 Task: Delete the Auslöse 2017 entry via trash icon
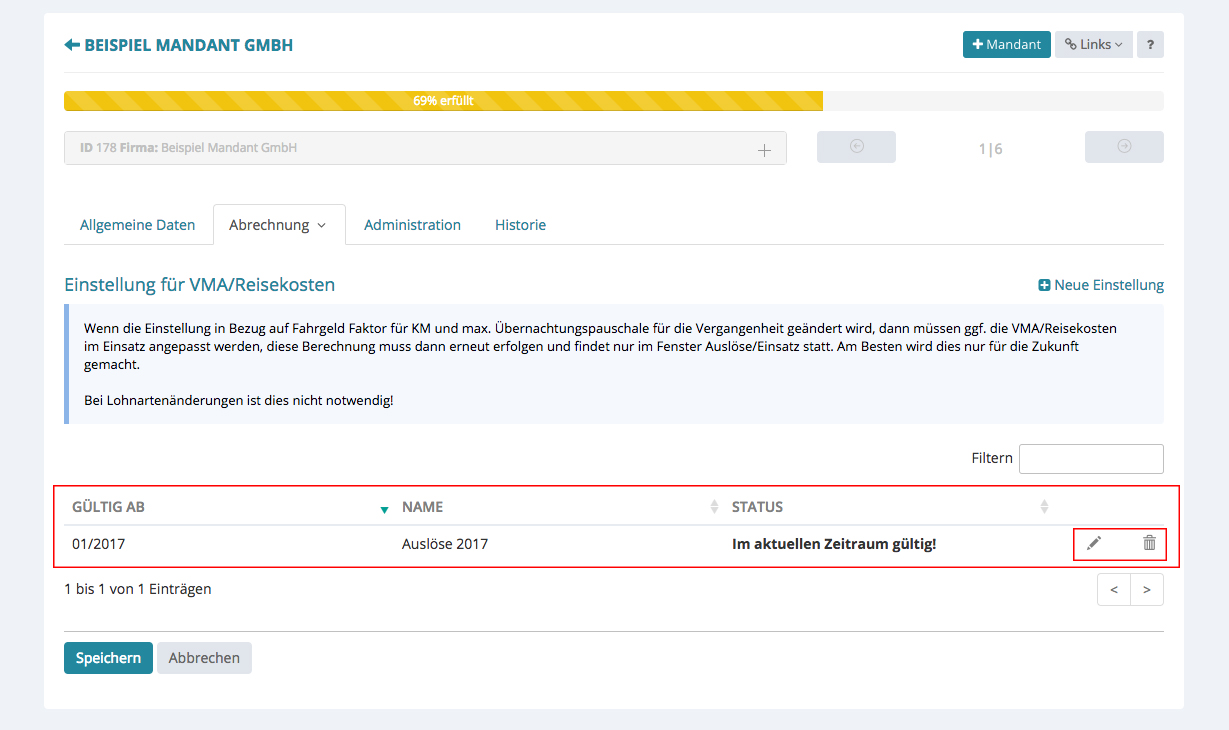tap(1149, 543)
